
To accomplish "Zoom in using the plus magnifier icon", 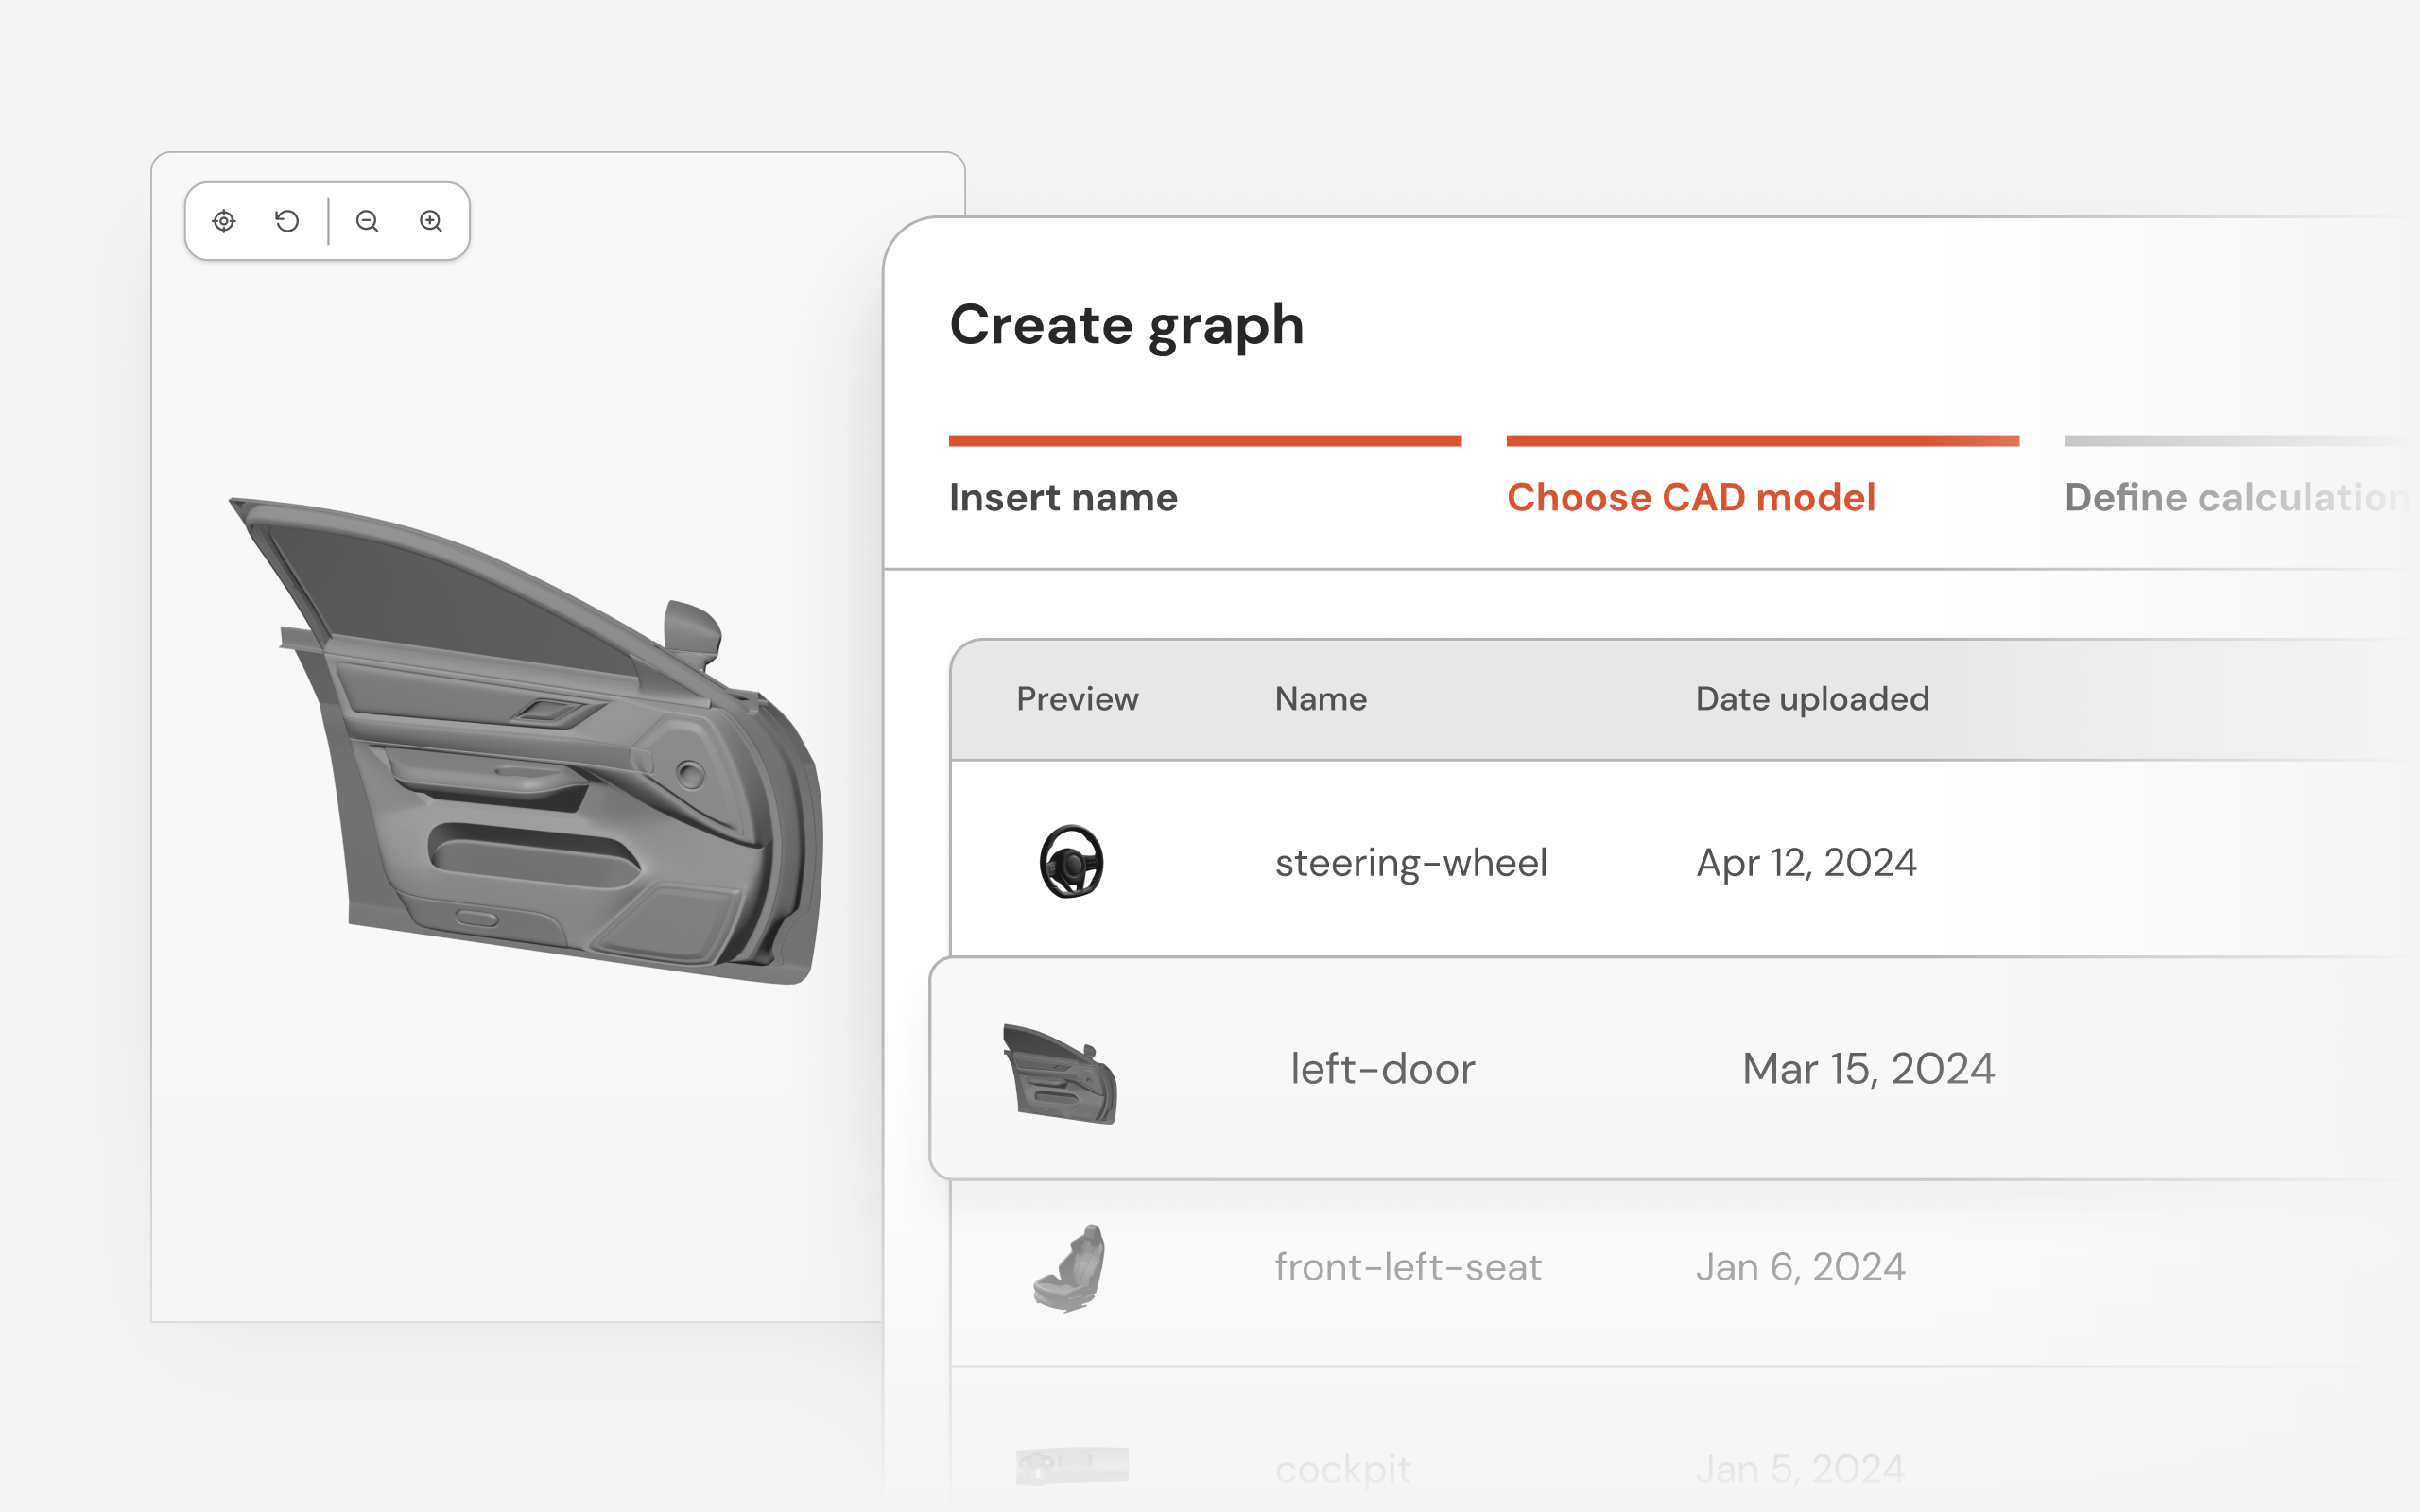I will [431, 221].
